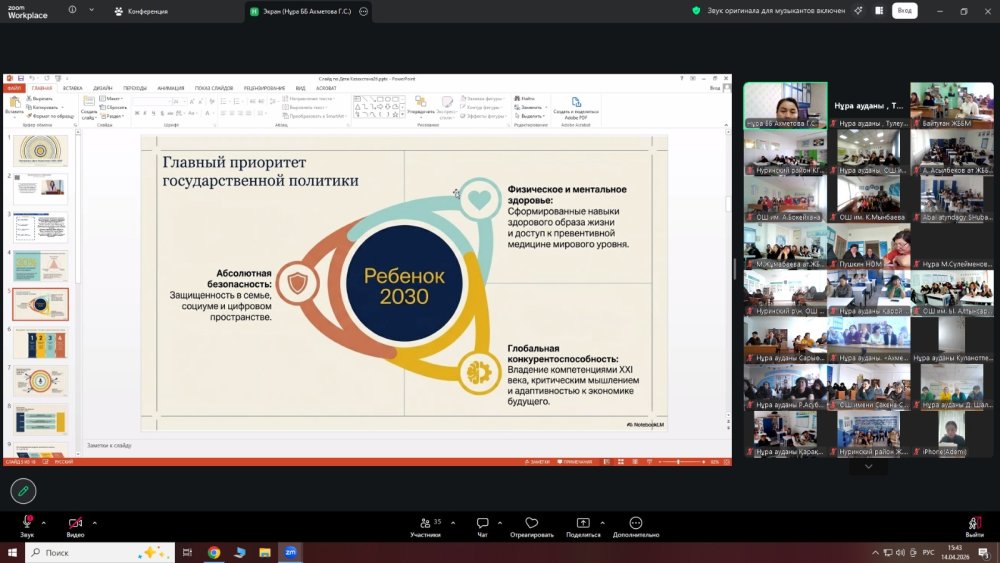
Task: Select slide 6 thumbnail with numbered columns
Action: (40, 343)
